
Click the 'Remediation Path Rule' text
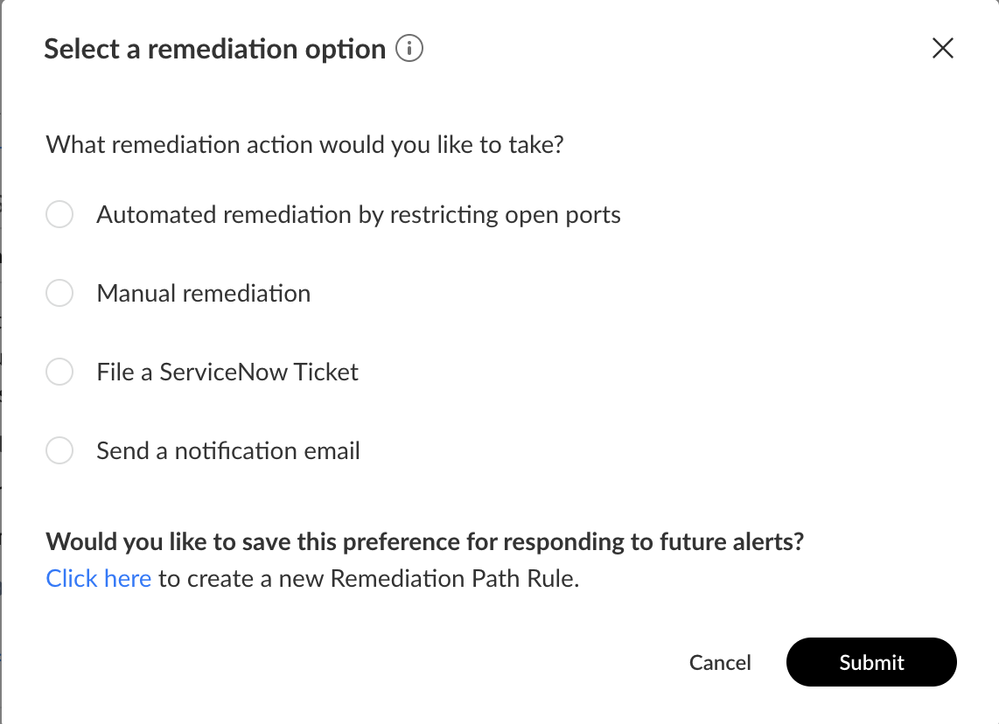click(x=453, y=578)
